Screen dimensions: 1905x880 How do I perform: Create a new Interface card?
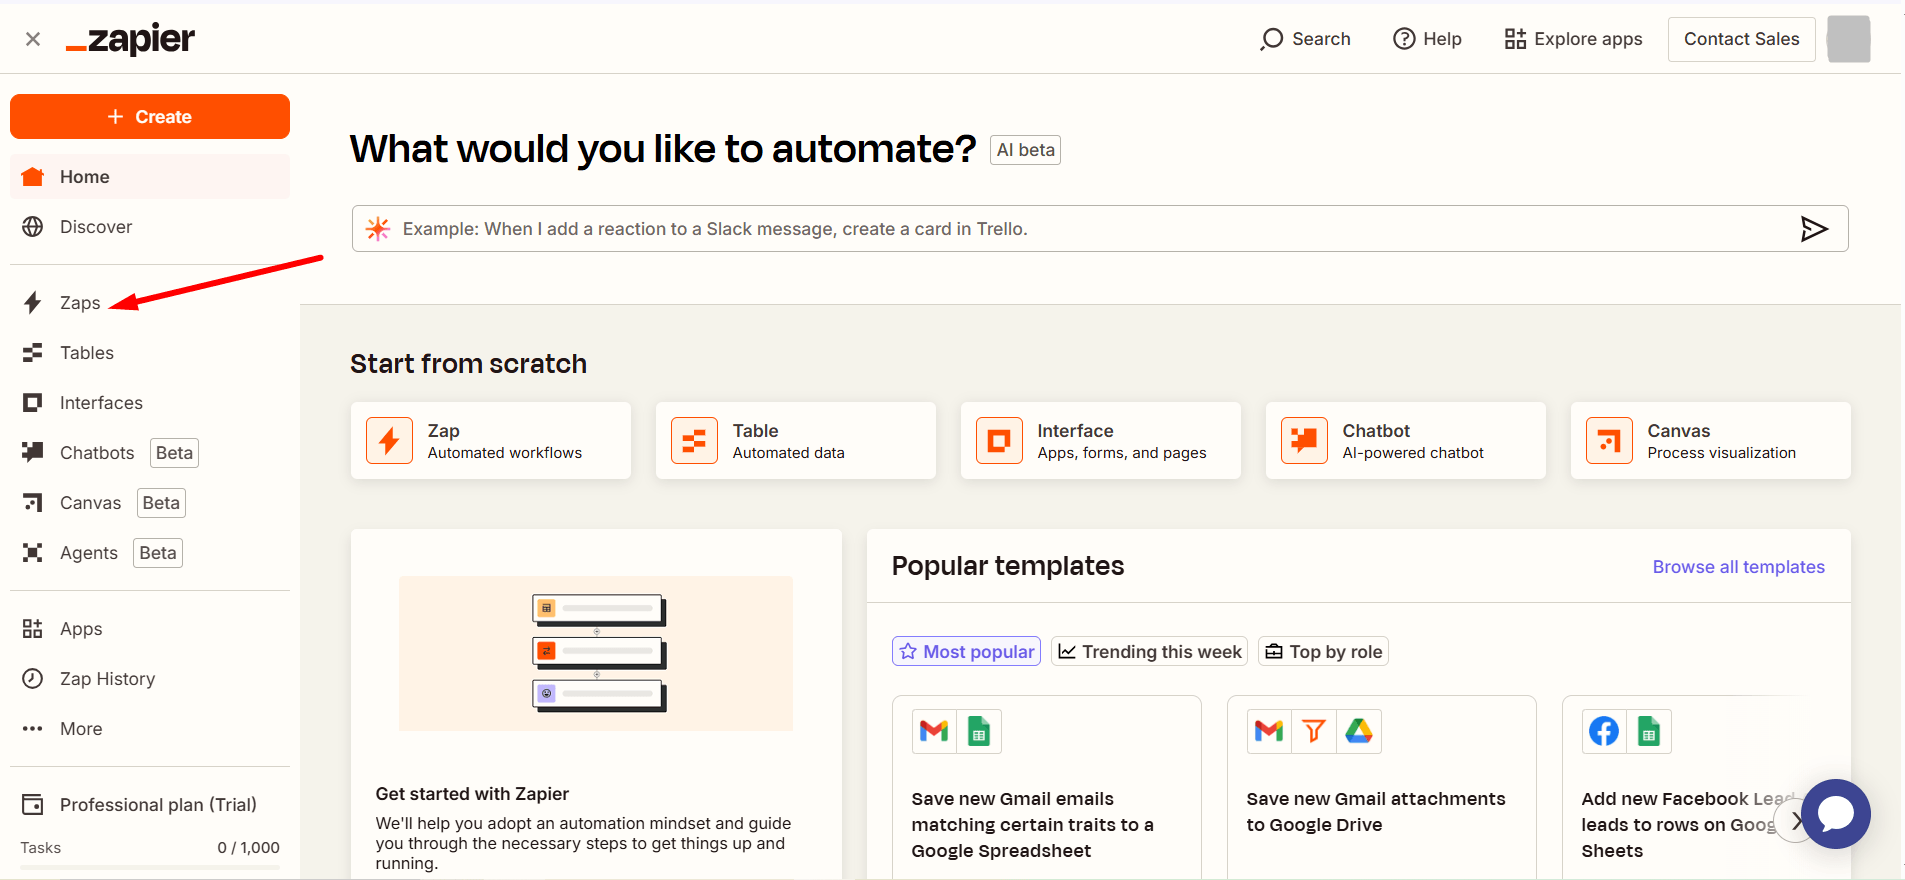pyautogui.click(x=1101, y=441)
